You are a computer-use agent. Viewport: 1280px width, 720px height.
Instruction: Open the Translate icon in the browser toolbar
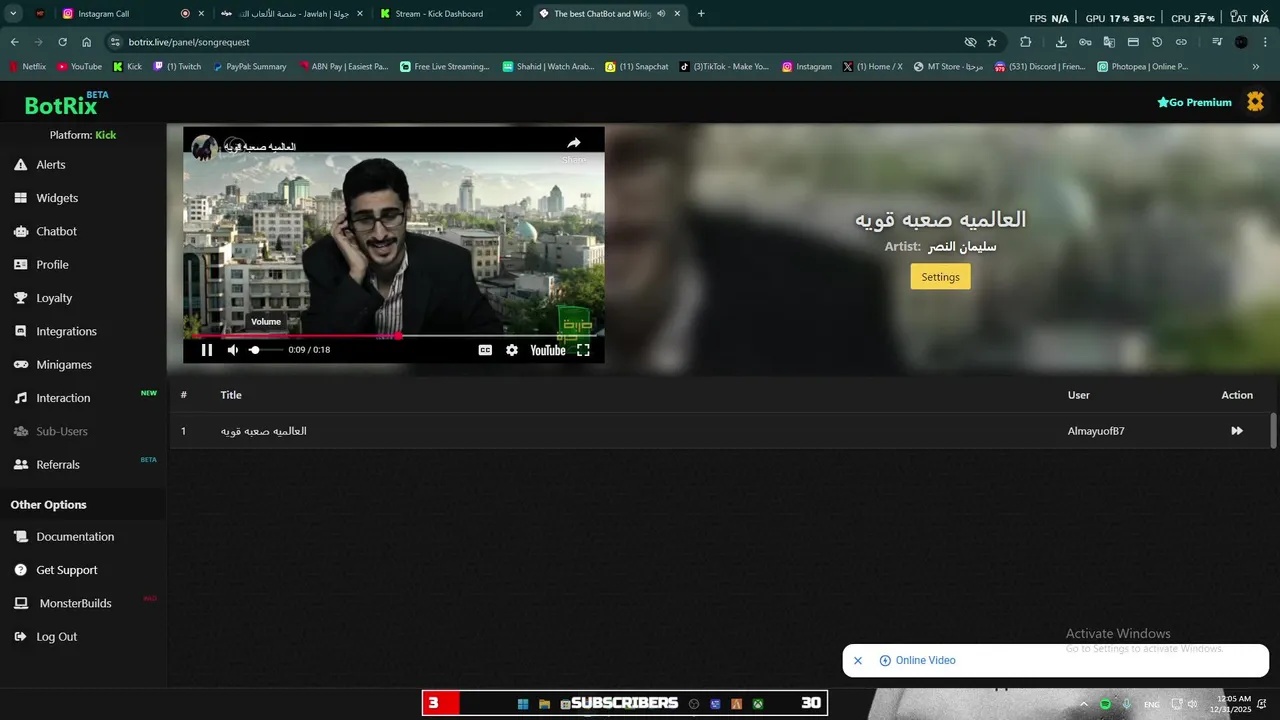click(1109, 42)
